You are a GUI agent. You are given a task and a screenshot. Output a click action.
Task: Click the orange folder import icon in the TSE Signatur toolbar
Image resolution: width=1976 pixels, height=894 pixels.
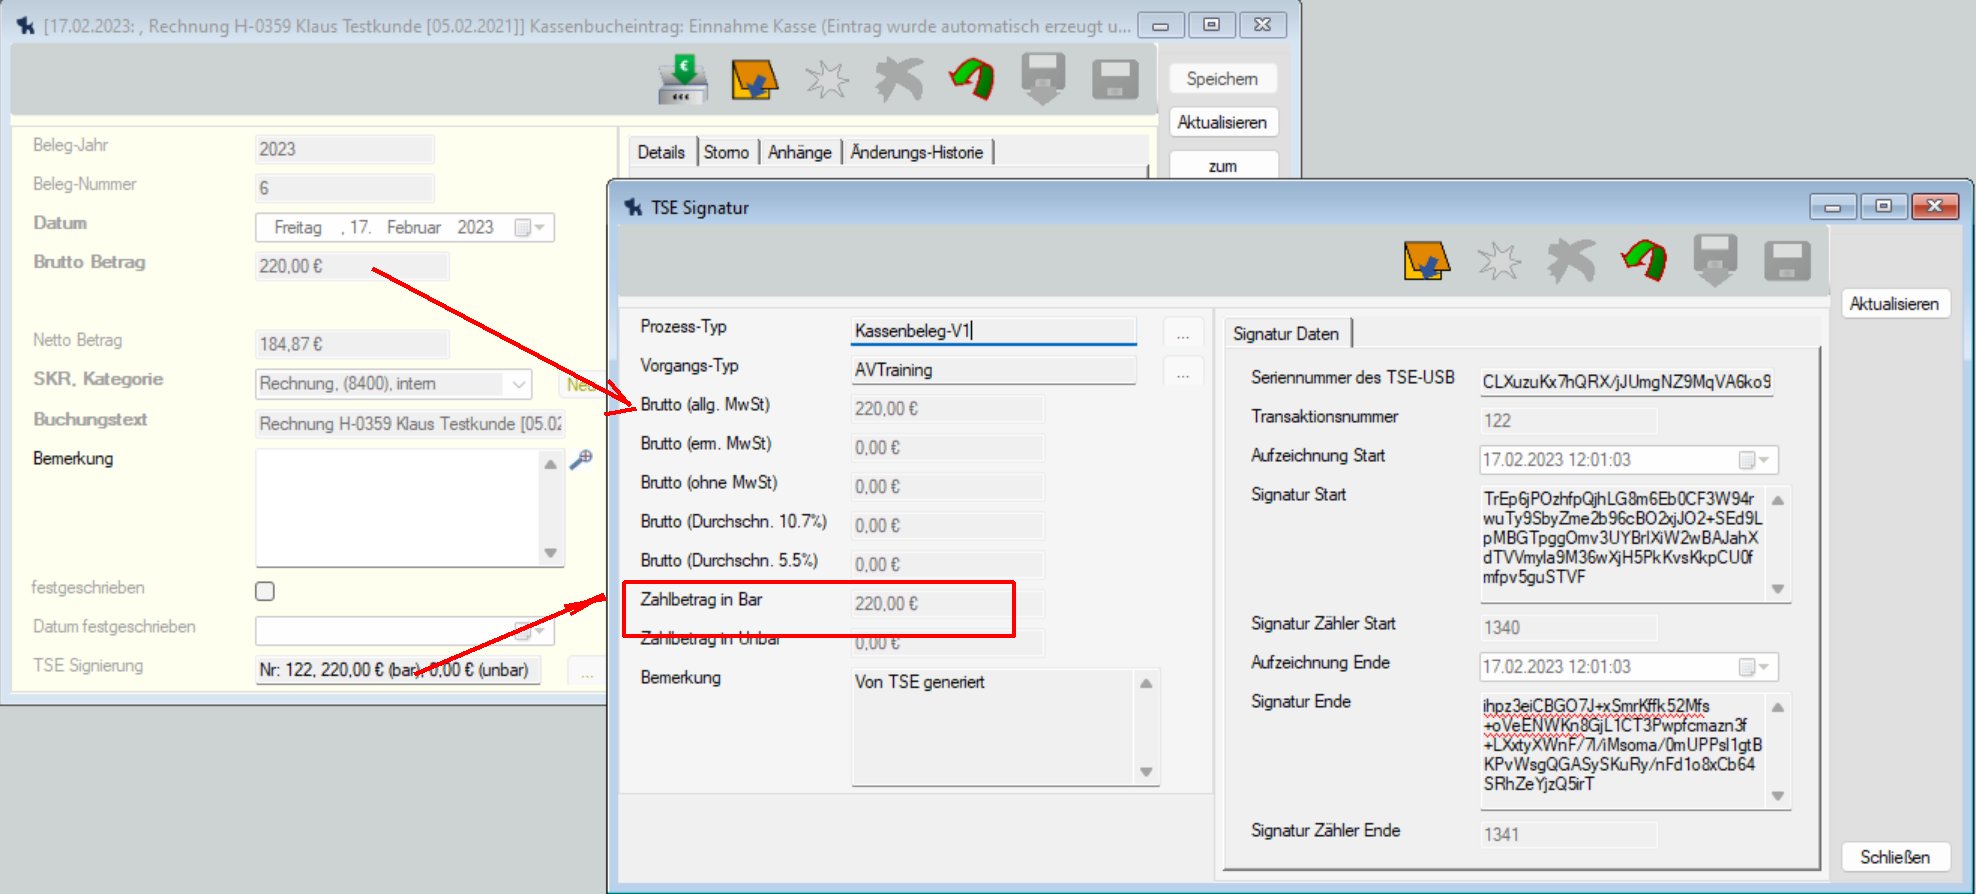click(1426, 262)
